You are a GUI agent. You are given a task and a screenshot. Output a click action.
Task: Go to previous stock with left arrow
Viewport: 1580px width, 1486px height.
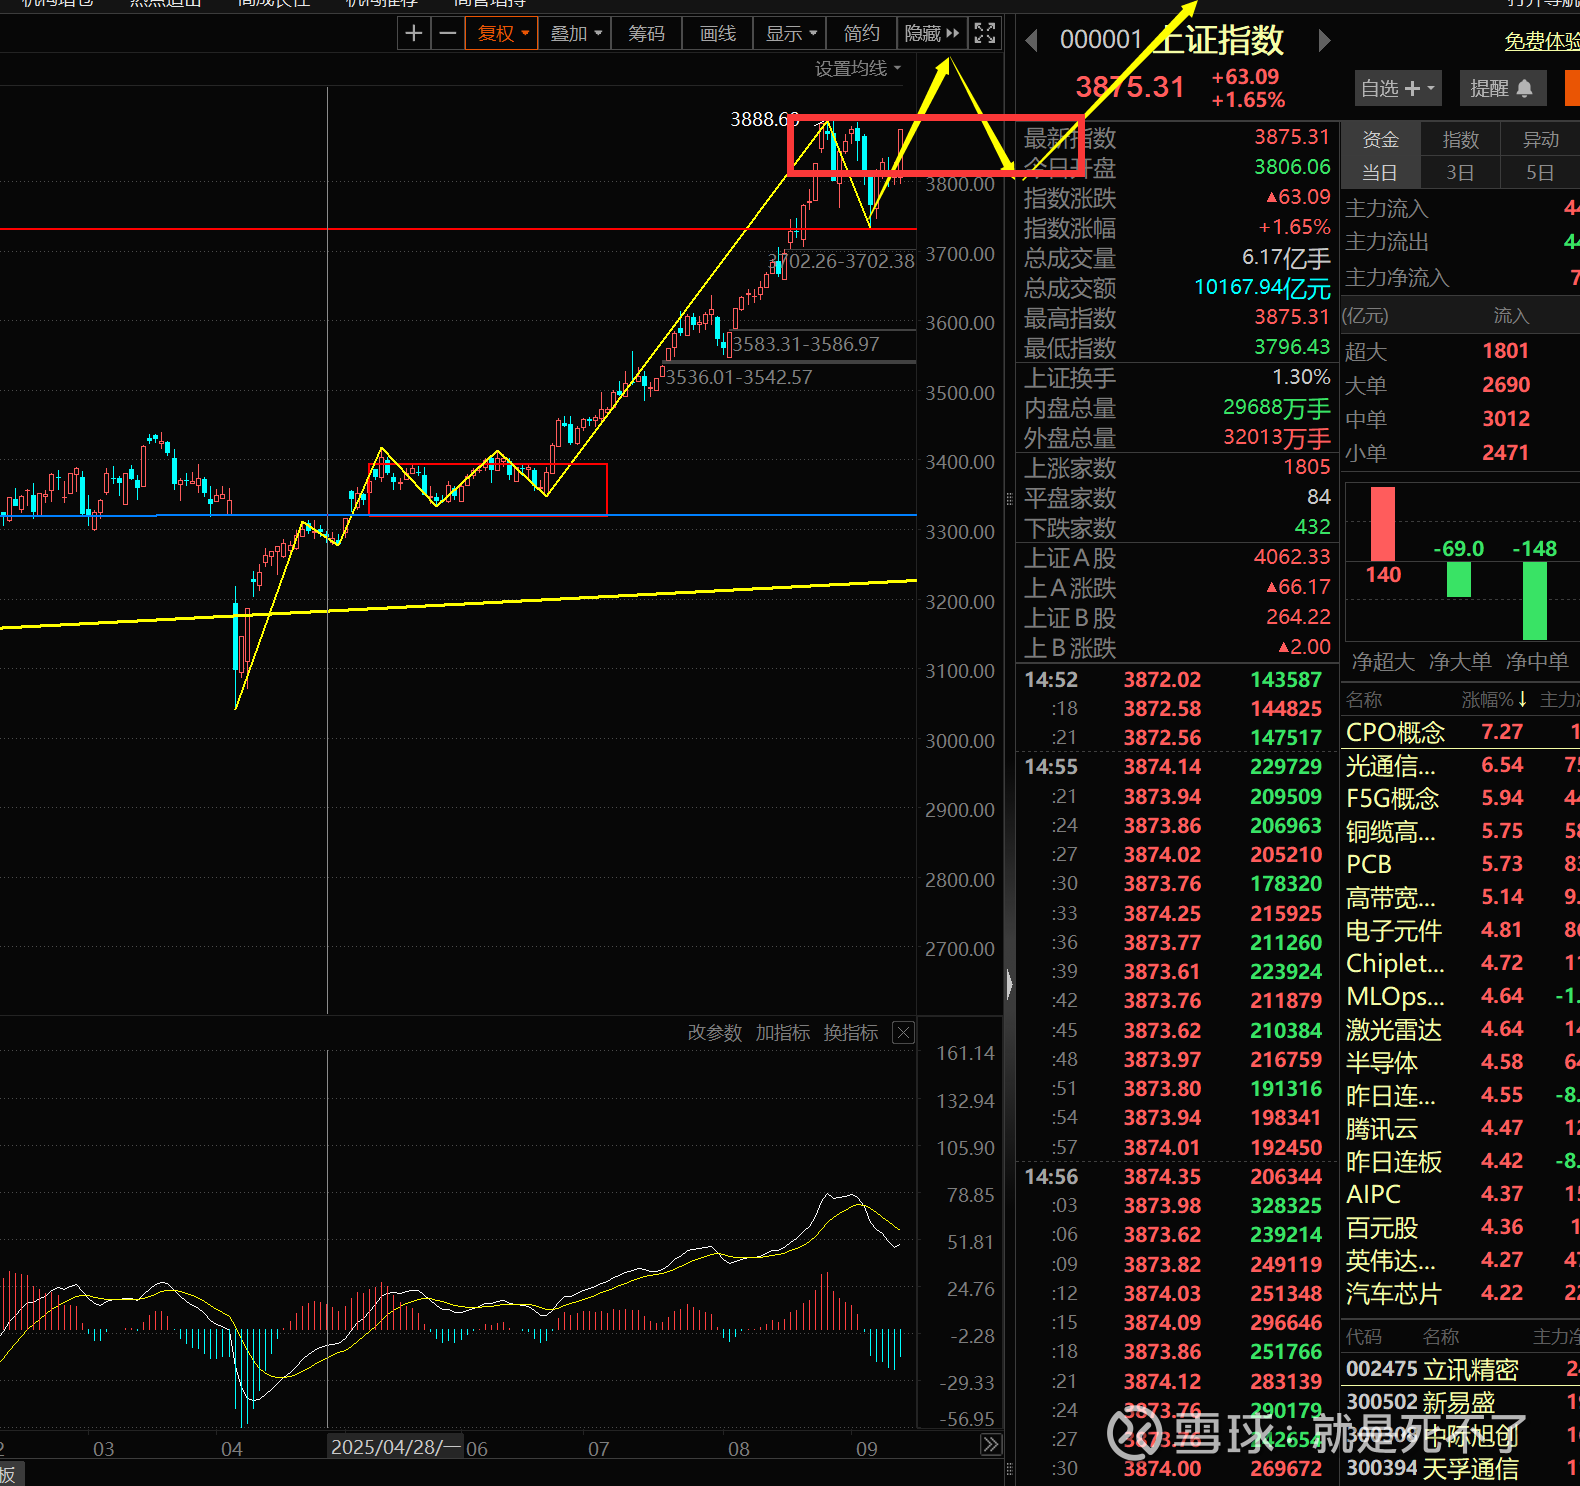click(1032, 40)
